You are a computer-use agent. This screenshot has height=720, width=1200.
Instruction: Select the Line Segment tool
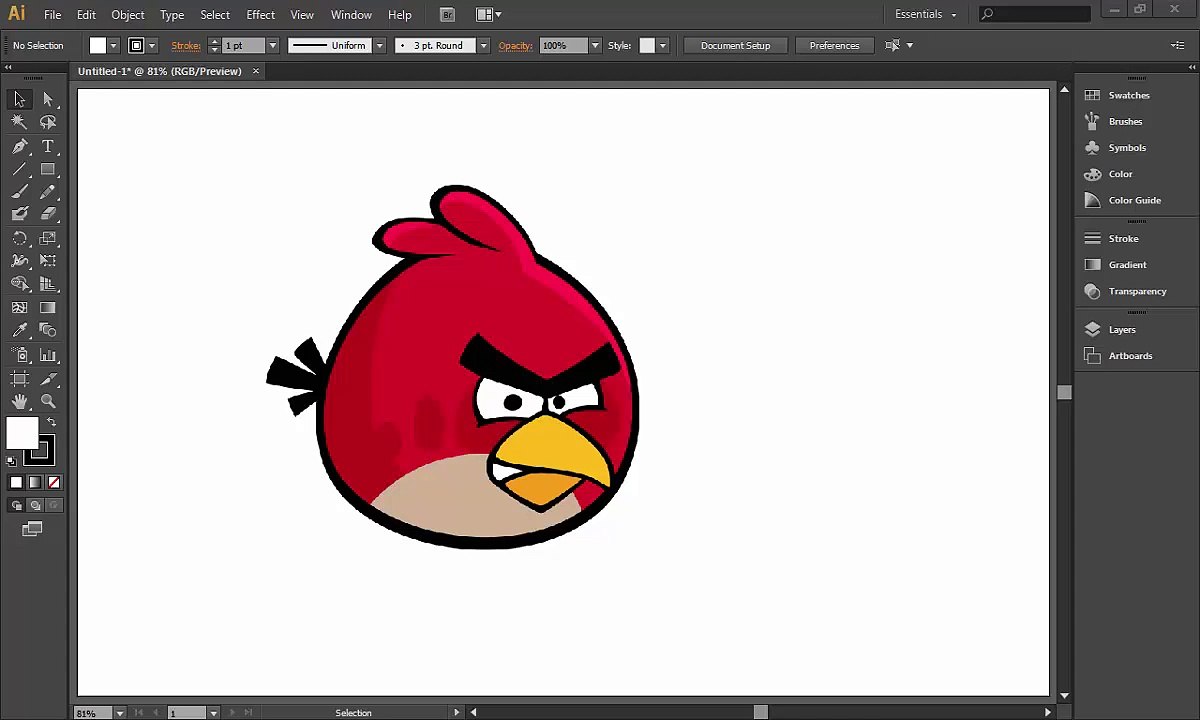tap(19, 169)
